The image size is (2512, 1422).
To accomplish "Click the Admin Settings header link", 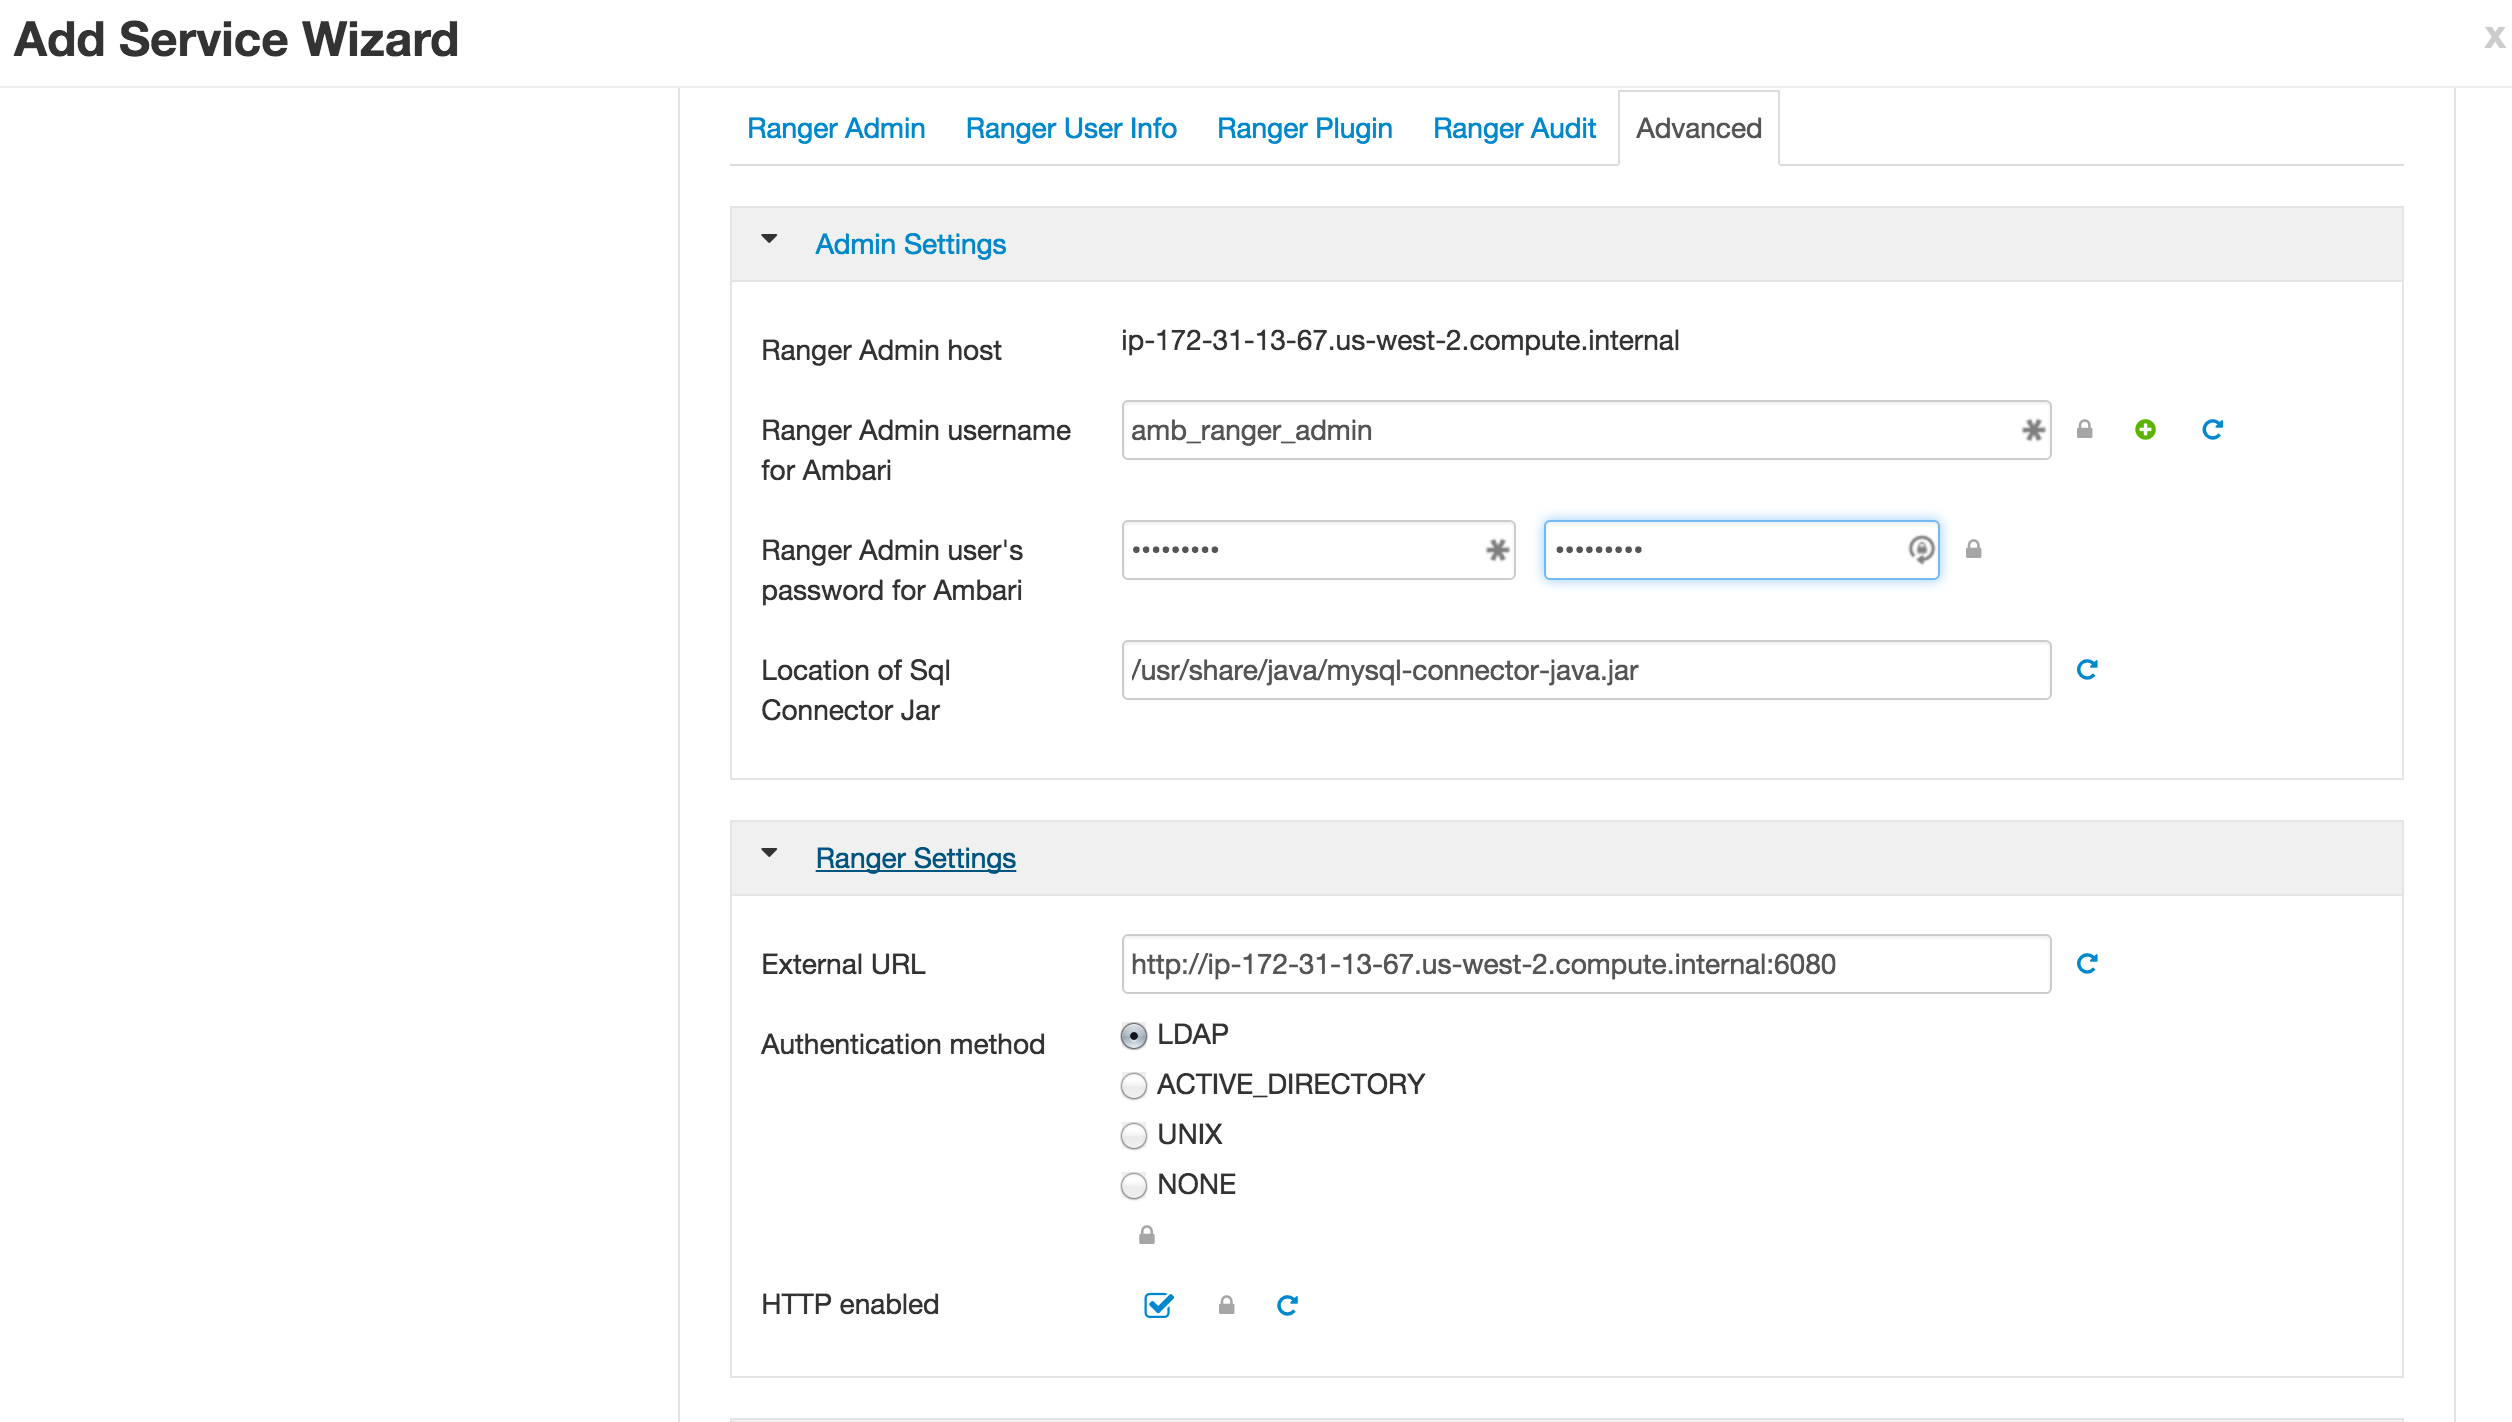I will point(910,244).
